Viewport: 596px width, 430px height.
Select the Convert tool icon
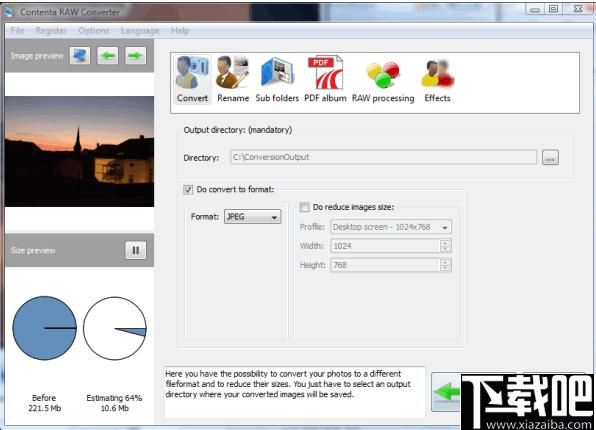[192, 79]
